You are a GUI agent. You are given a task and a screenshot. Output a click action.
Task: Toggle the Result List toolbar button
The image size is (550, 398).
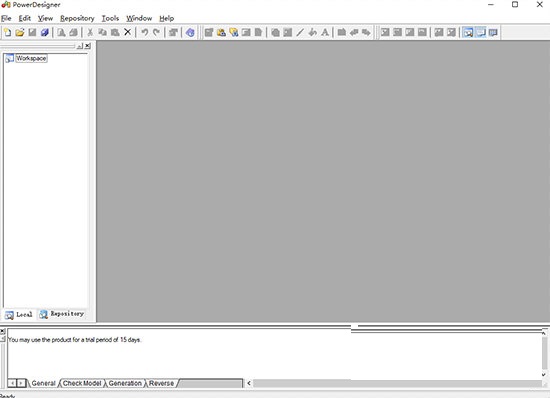click(x=493, y=33)
